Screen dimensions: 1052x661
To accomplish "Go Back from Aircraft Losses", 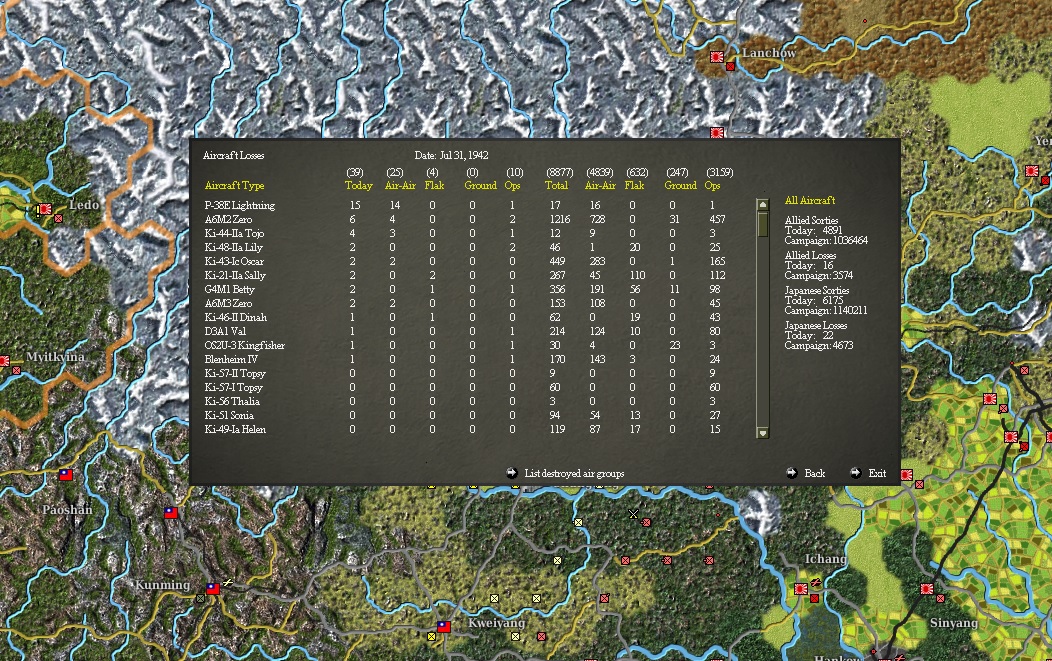I will pyautogui.click(x=814, y=473).
